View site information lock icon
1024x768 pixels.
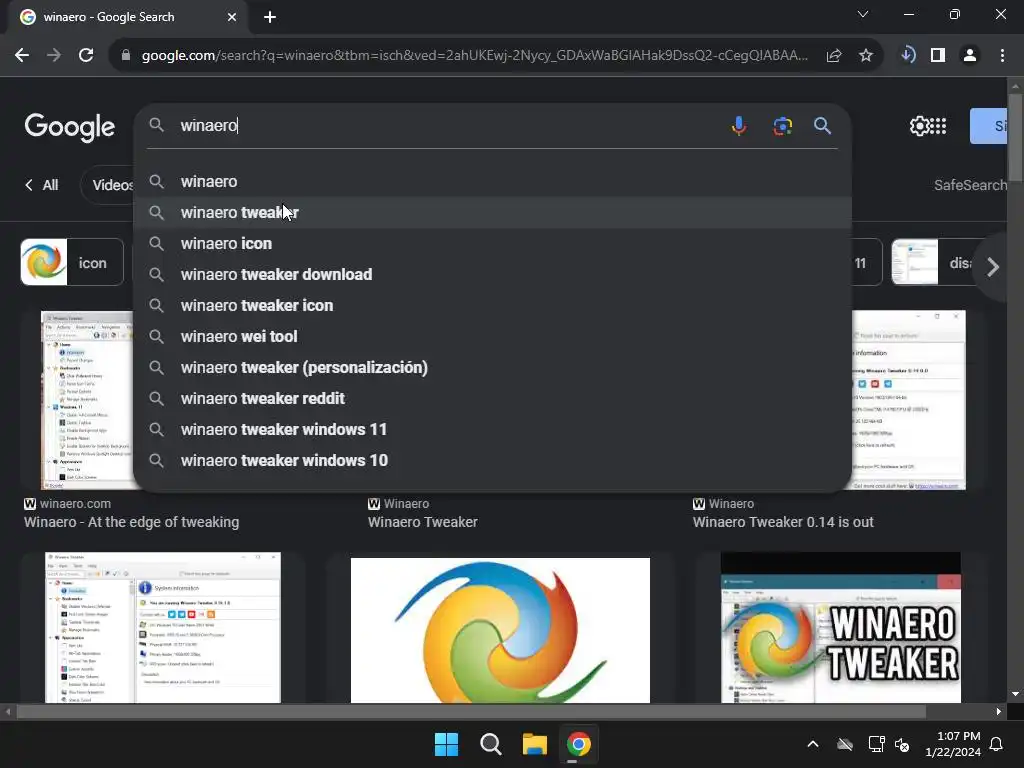(126, 56)
